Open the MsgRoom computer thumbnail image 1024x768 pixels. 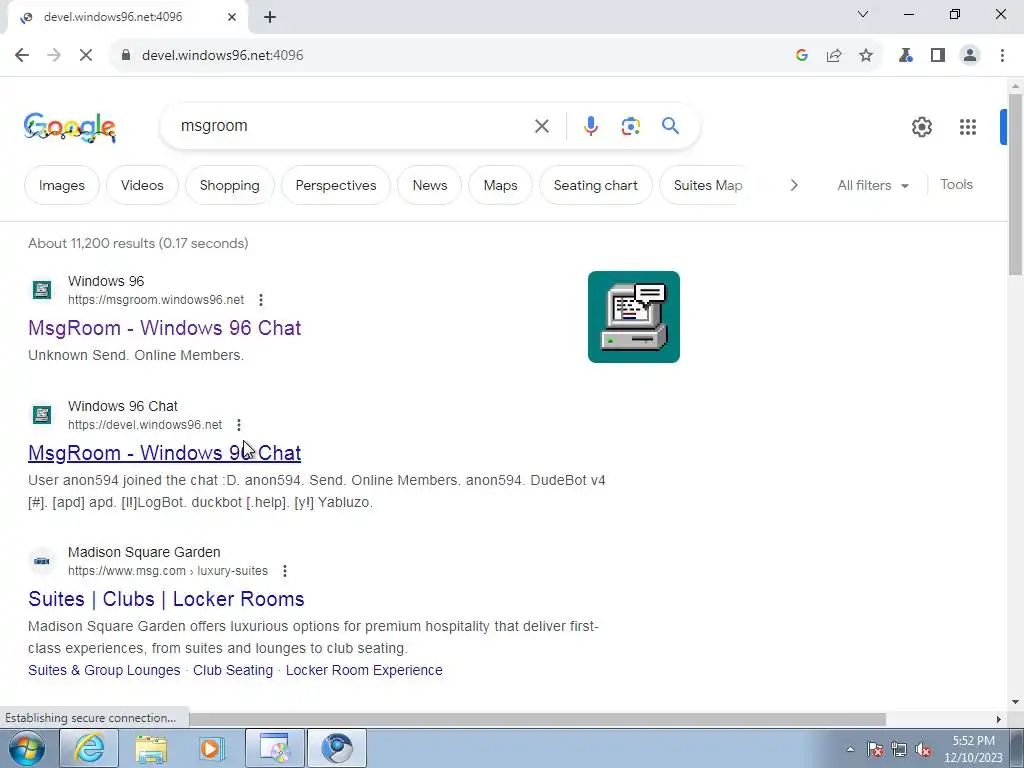633,317
